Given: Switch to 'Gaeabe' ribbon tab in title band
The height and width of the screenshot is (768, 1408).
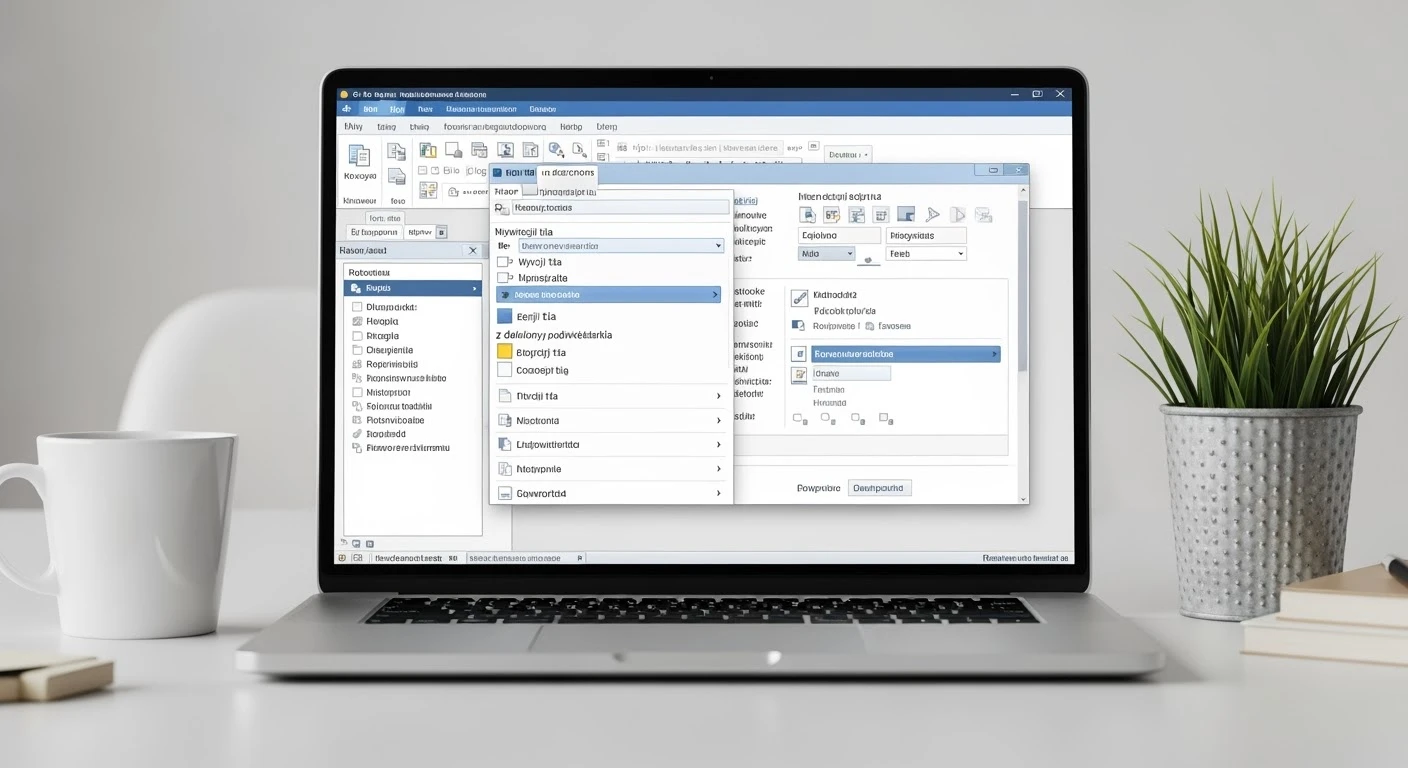Looking at the screenshot, I should click(543, 109).
